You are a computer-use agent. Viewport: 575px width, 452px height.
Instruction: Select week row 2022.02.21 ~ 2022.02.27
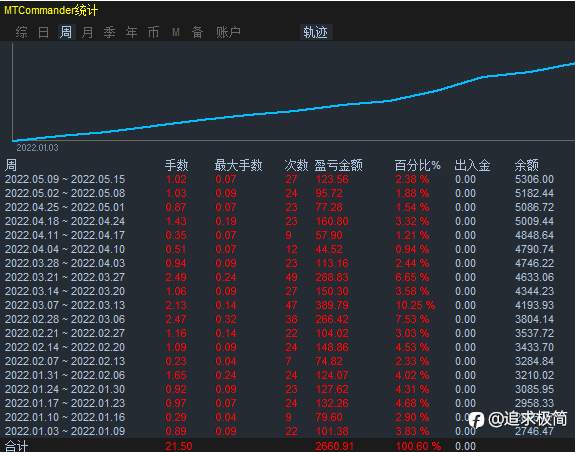coord(279,333)
